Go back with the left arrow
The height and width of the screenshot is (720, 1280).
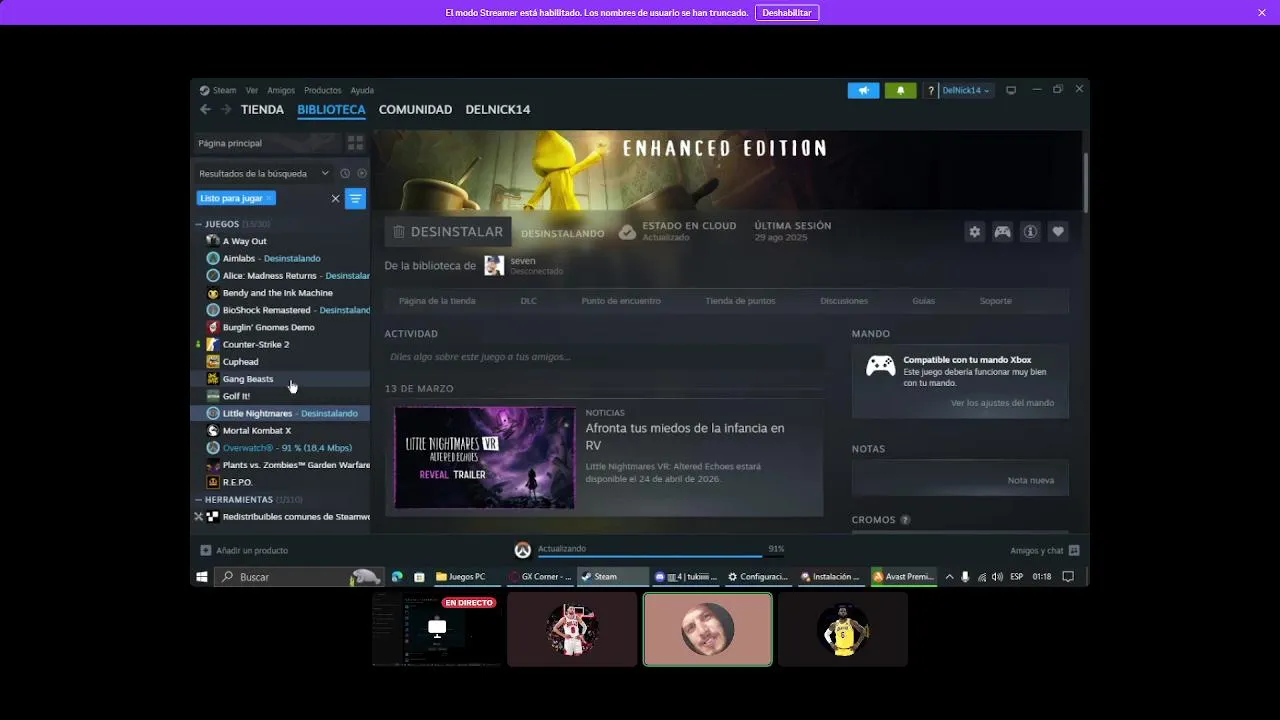(205, 109)
